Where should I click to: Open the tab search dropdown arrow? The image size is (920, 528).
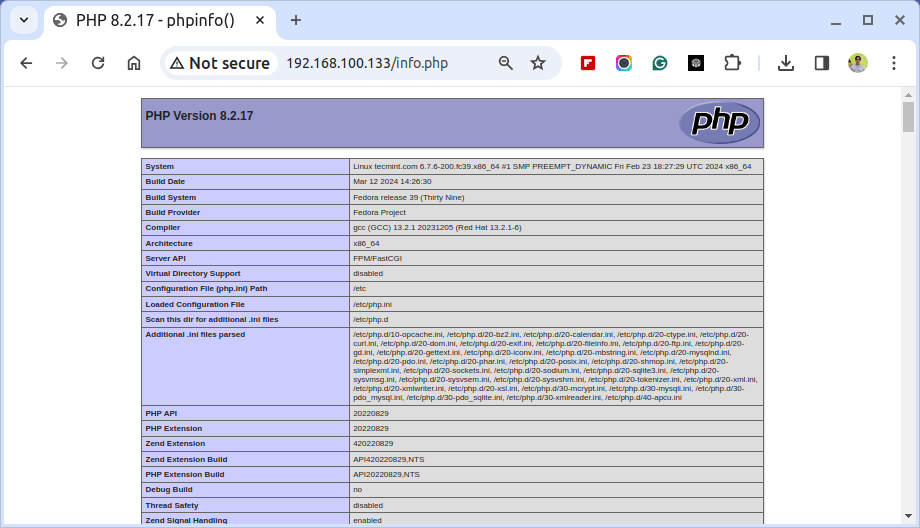(x=24, y=20)
